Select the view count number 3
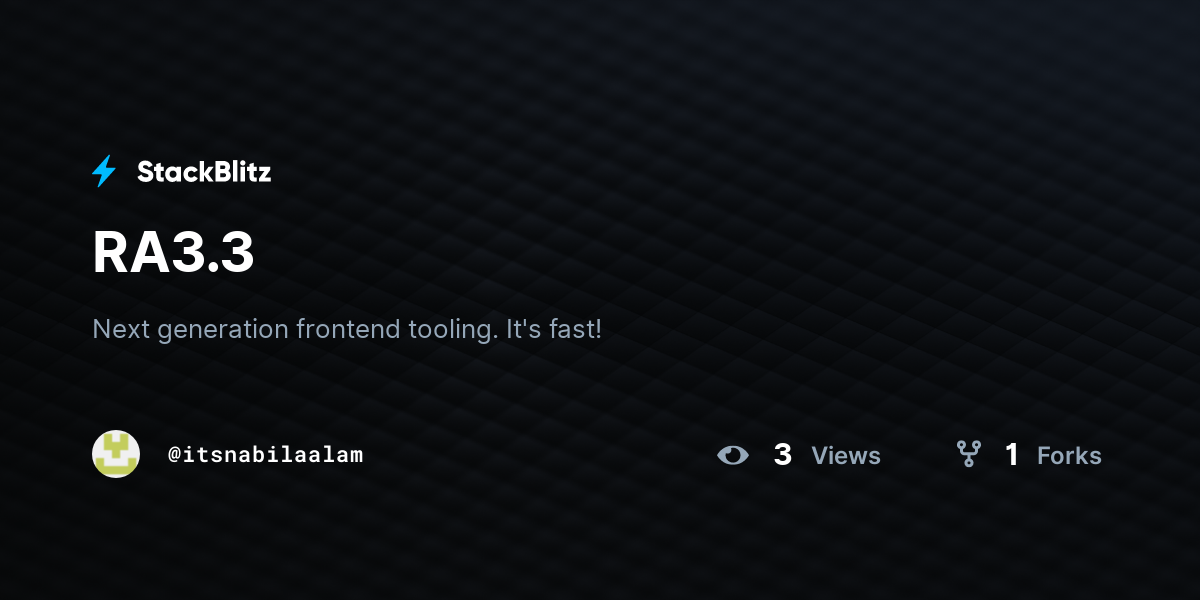The image size is (1200, 600). point(783,455)
